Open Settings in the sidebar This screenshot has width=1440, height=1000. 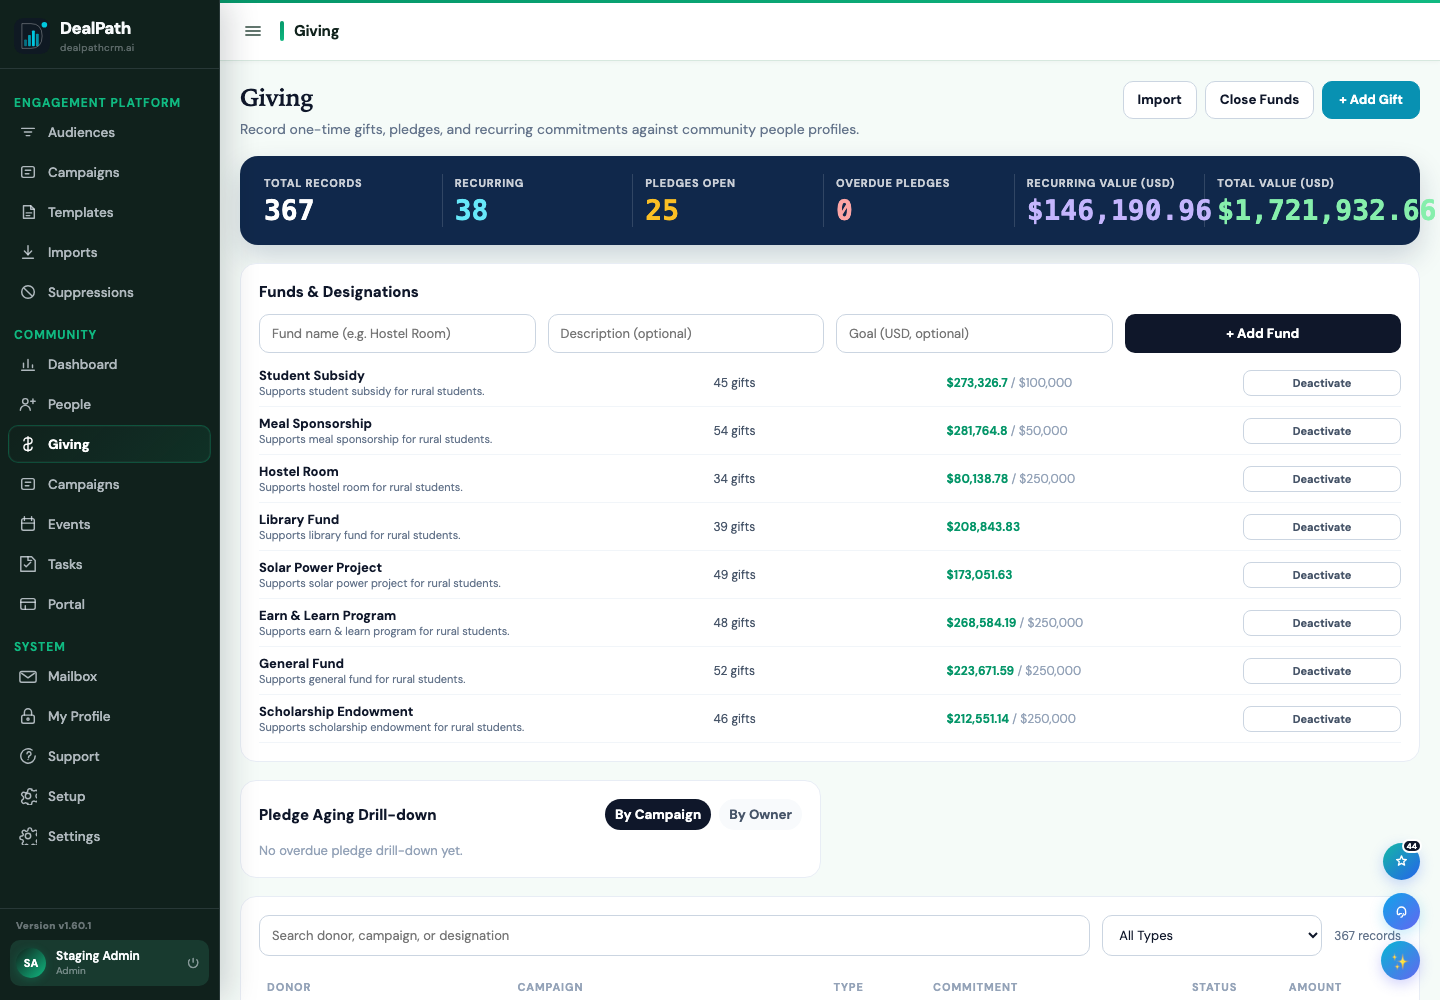point(109,836)
